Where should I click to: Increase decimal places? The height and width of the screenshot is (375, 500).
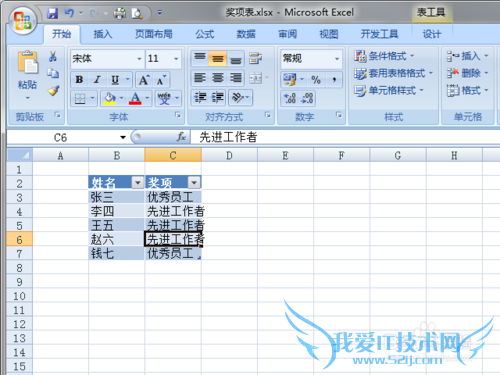tap(289, 98)
